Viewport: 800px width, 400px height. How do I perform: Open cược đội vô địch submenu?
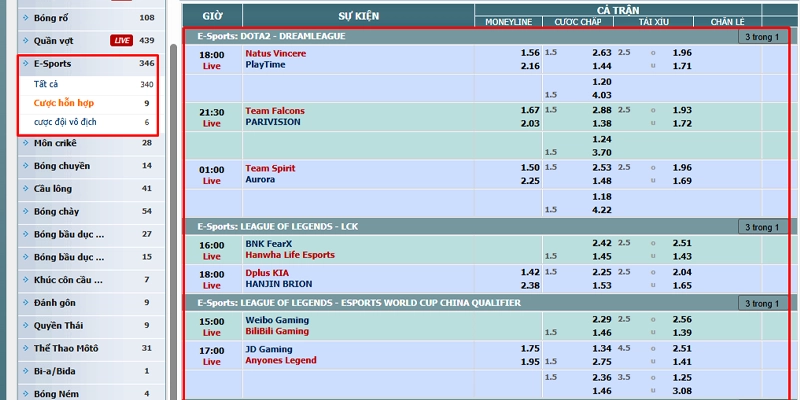(x=65, y=122)
